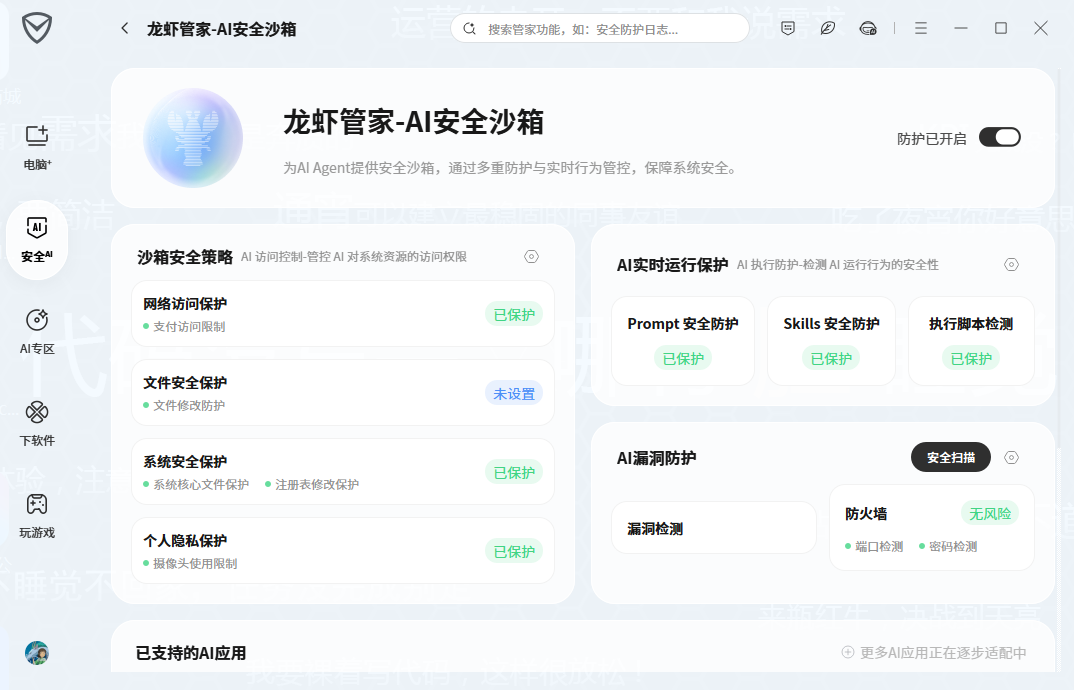Click the 沙箱安全策略 heading
The height and width of the screenshot is (690, 1074).
tap(185, 257)
